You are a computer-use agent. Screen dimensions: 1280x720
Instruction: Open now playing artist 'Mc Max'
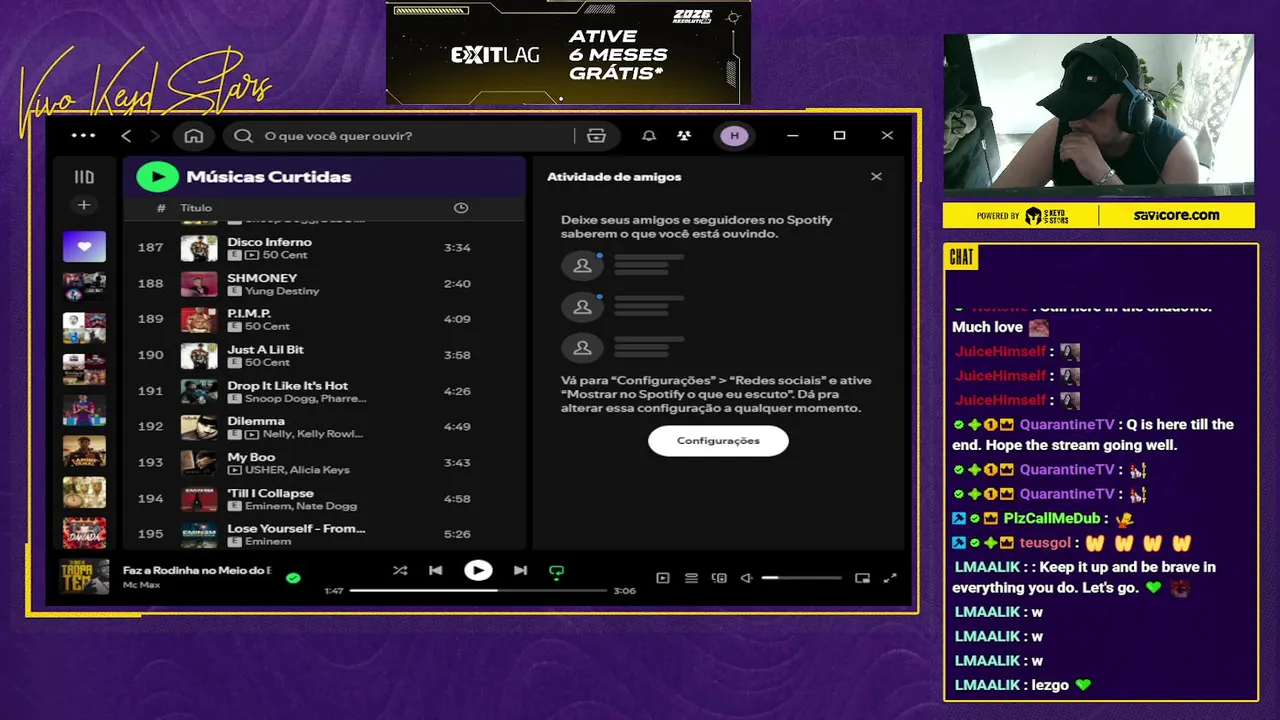[141, 585]
